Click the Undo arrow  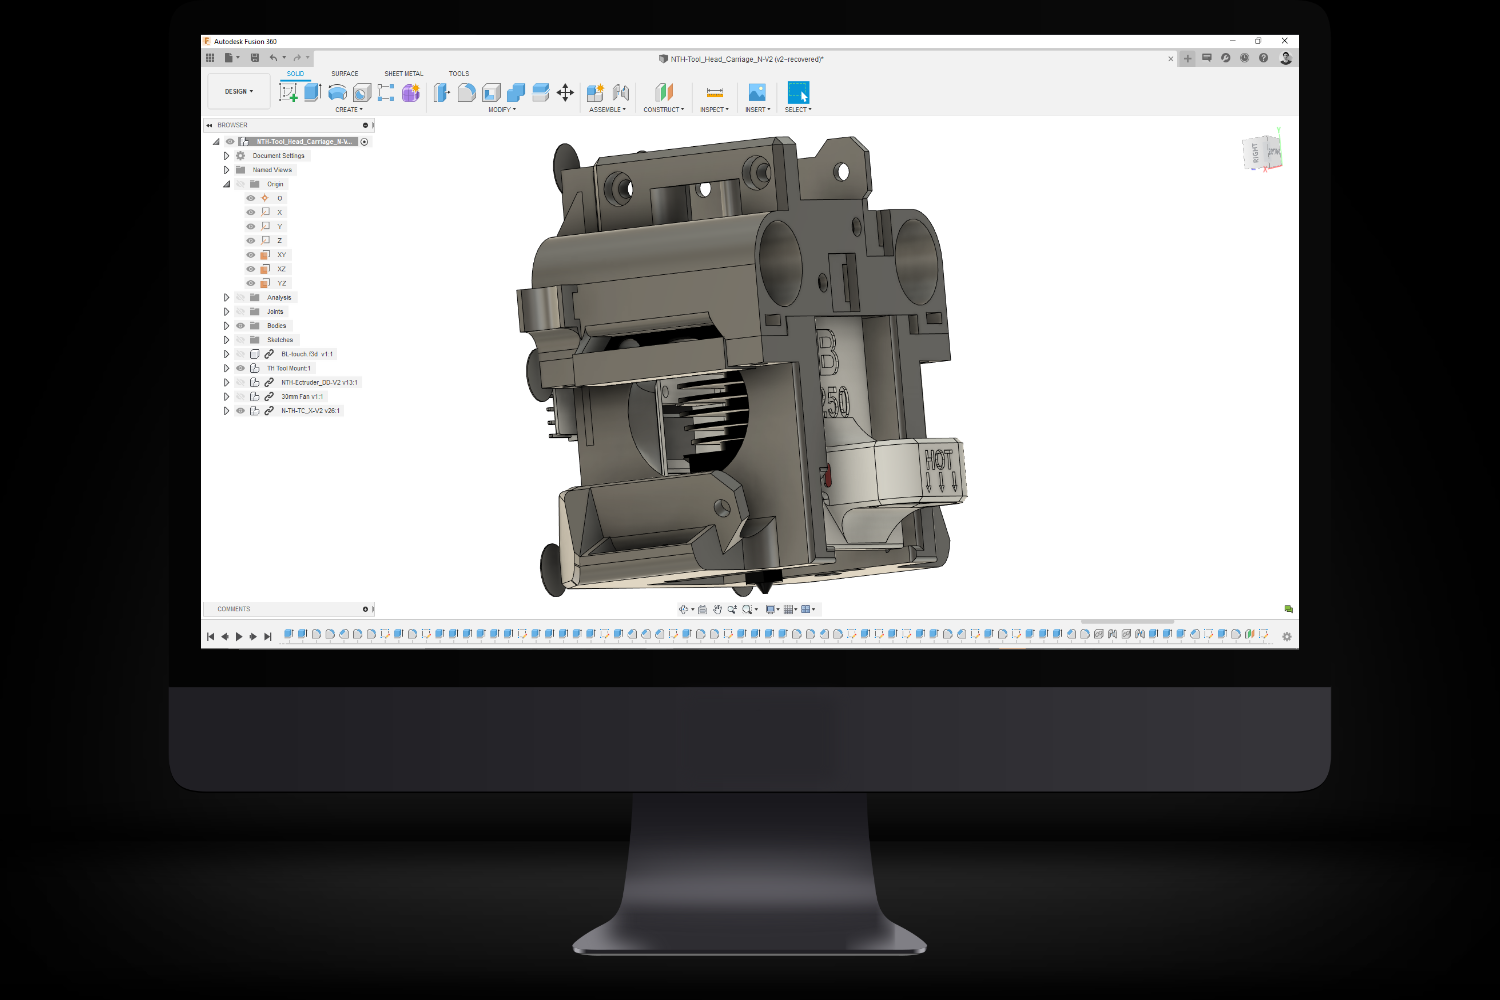[273, 58]
